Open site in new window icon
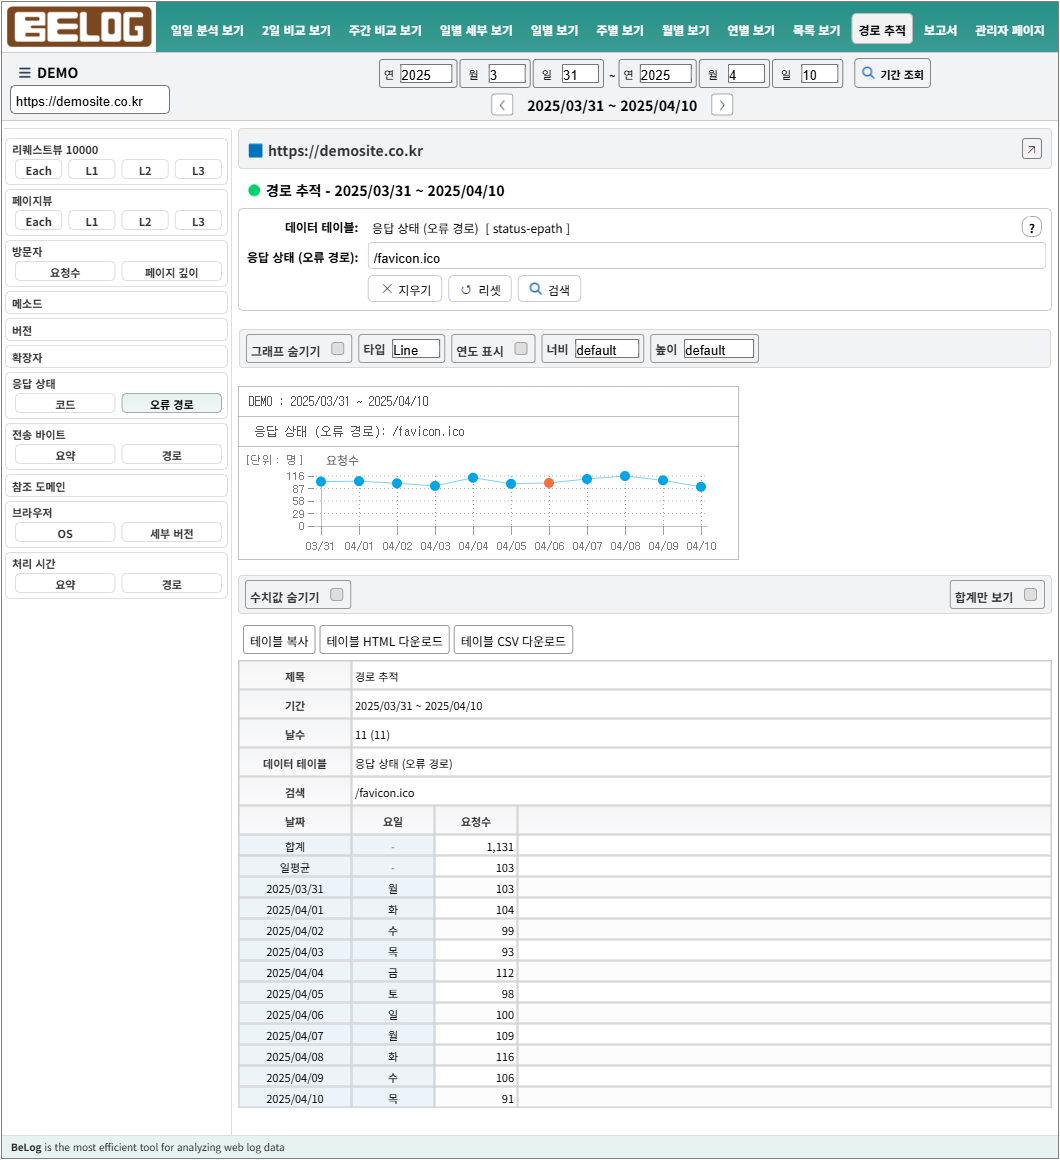 coord(1032,149)
